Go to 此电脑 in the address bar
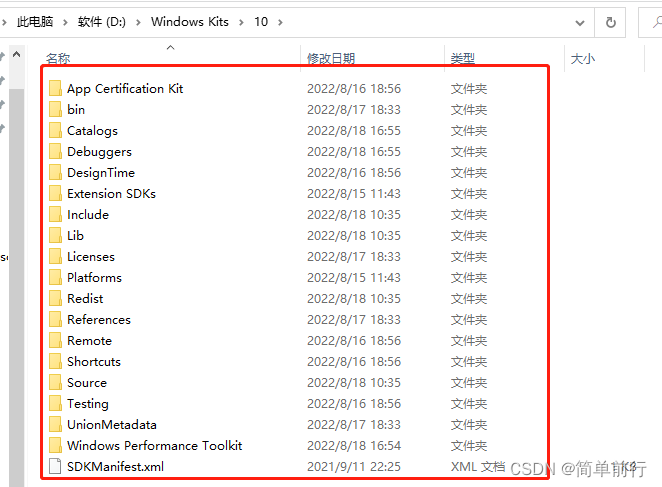The height and width of the screenshot is (487, 662). click(35, 22)
